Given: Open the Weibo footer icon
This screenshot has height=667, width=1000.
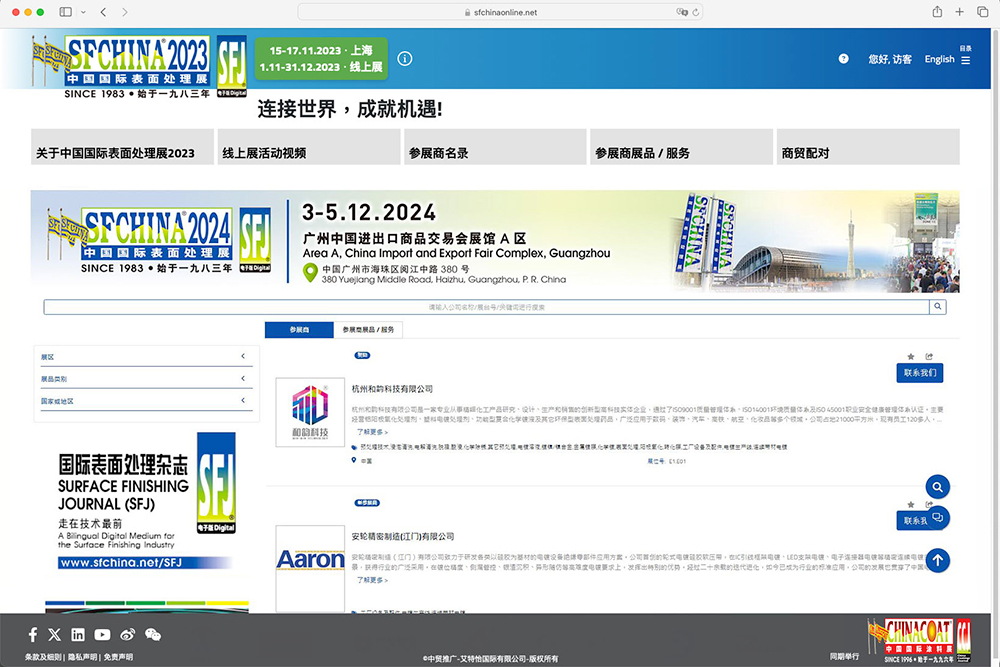Looking at the screenshot, I should tap(128, 634).
